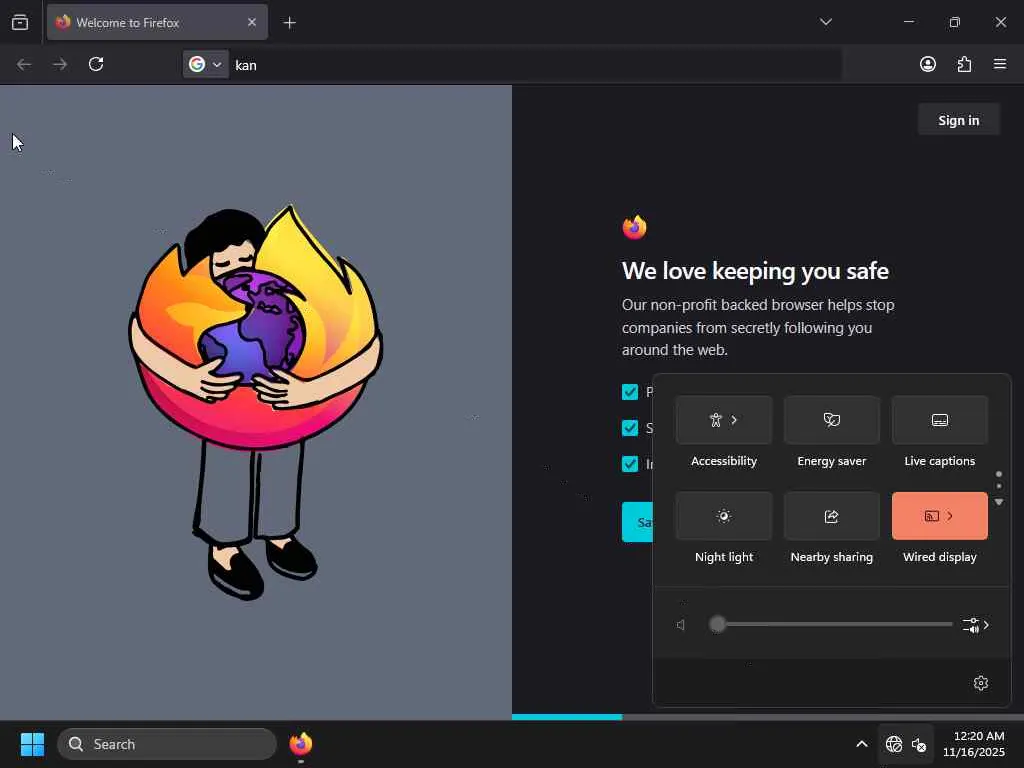Image resolution: width=1024 pixels, height=768 pixels.
Task: Open a new tab with plus button
Action: coord(289,23)
